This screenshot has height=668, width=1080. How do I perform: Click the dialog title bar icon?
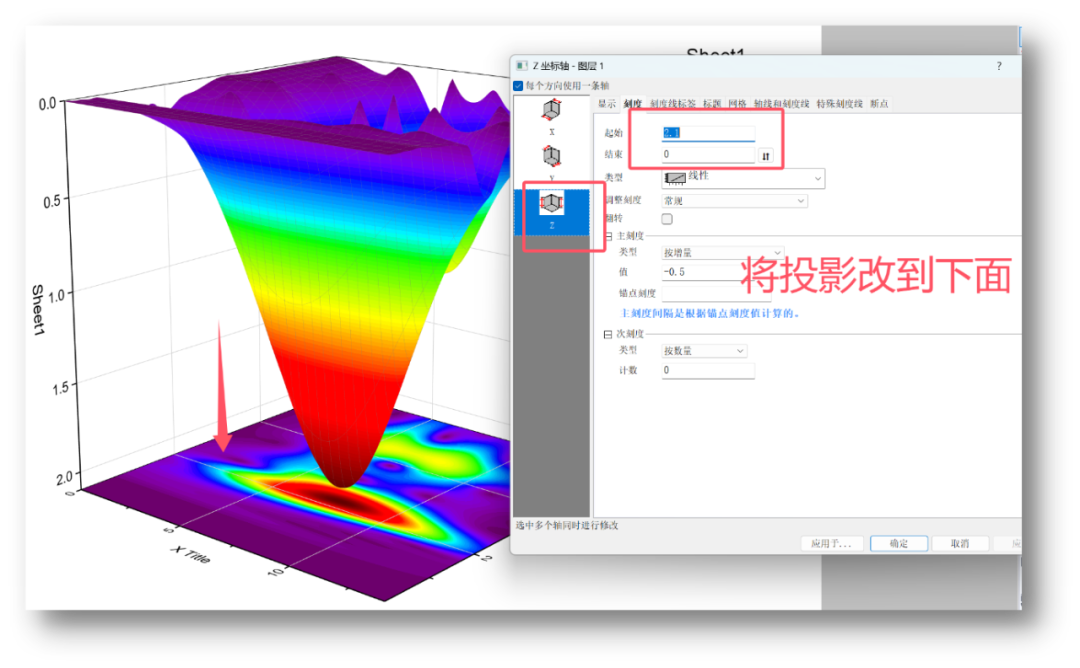pyautogui.click(x=521, y=66)
